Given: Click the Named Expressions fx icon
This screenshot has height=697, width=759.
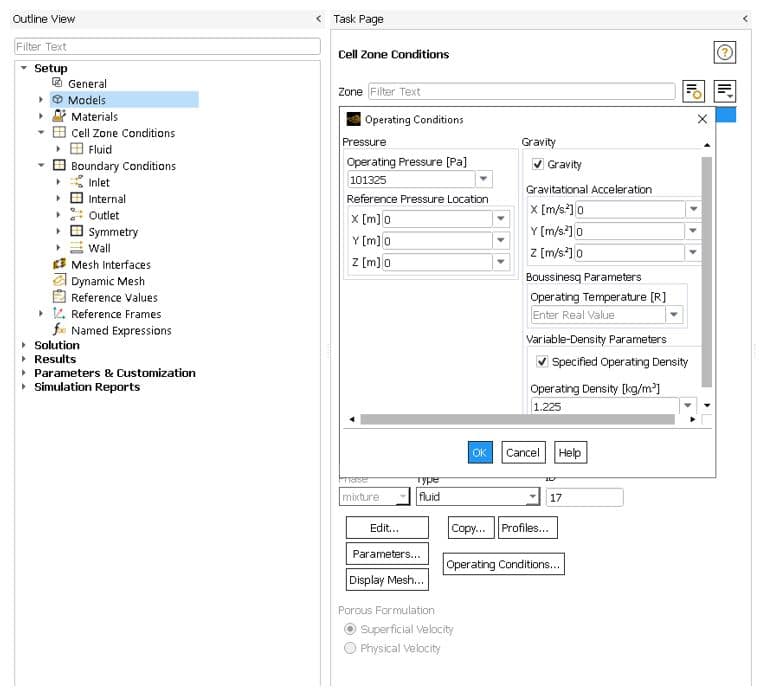Looking at the screenshot, I should click(x=59, y=330).
